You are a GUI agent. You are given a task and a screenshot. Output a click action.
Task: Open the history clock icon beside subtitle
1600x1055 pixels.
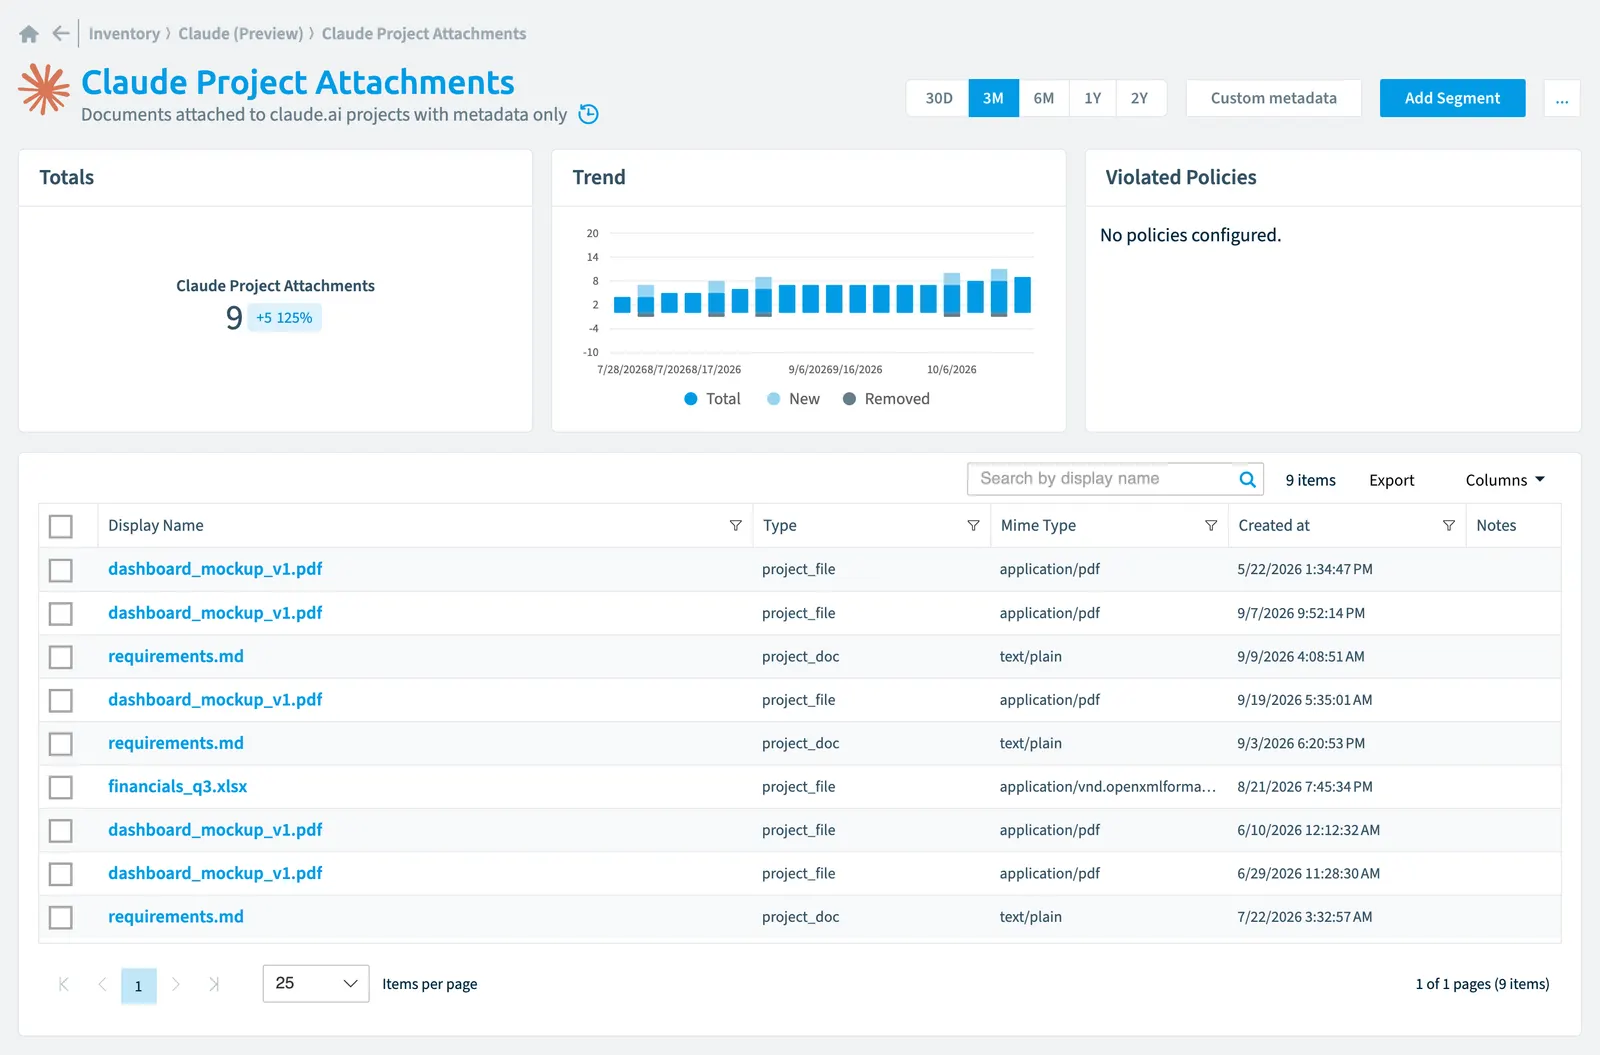pyautogui.click(x=589, y=114)
